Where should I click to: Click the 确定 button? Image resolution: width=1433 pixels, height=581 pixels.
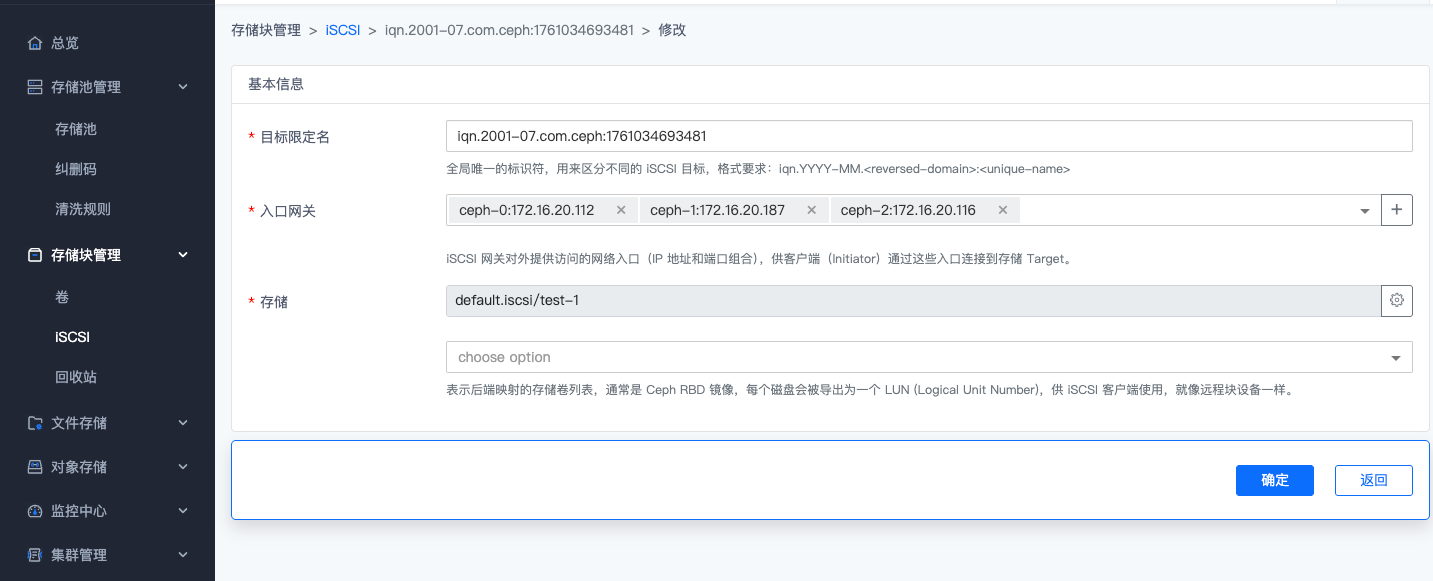point(1274,480)
